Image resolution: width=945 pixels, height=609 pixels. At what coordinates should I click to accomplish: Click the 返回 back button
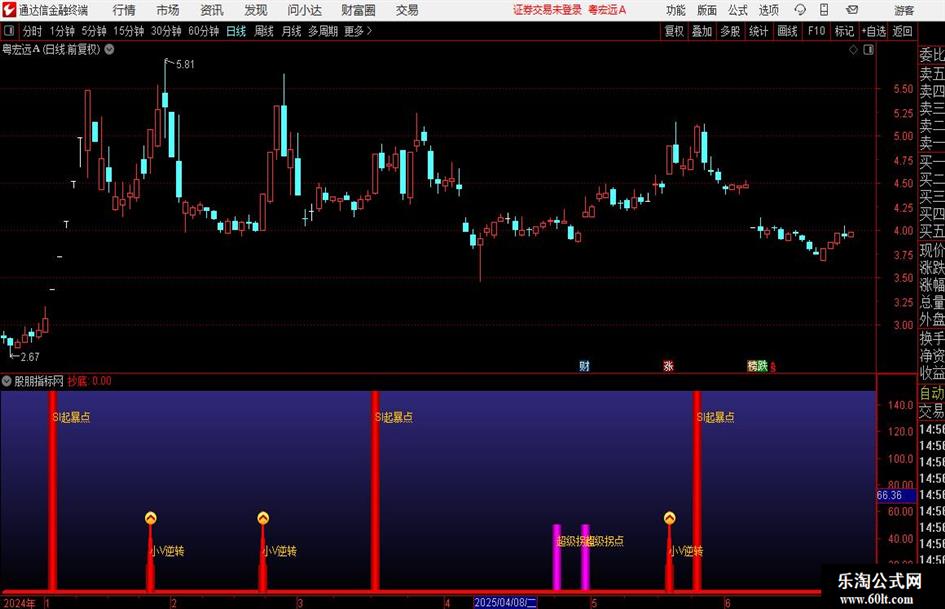coord(902,31)
